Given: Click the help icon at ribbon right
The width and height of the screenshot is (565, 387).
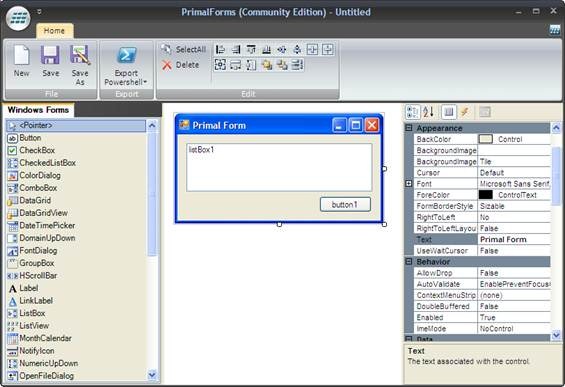Looking at the screenshot, I should coord(555,30).
